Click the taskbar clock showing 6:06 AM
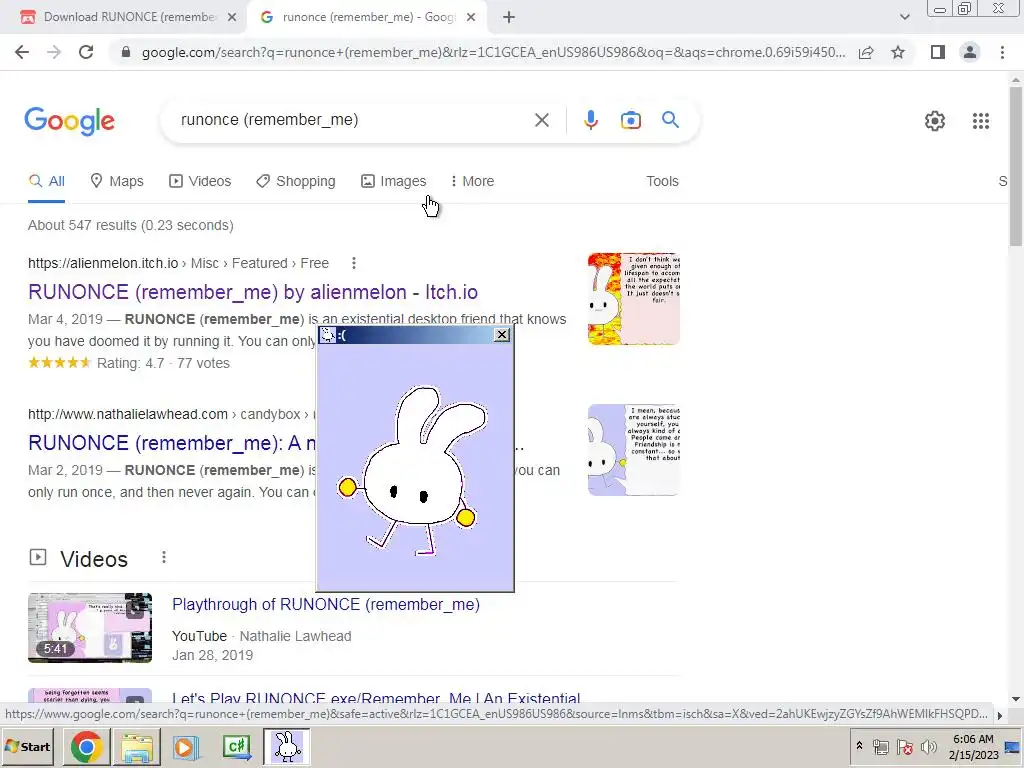 point(973,746)
